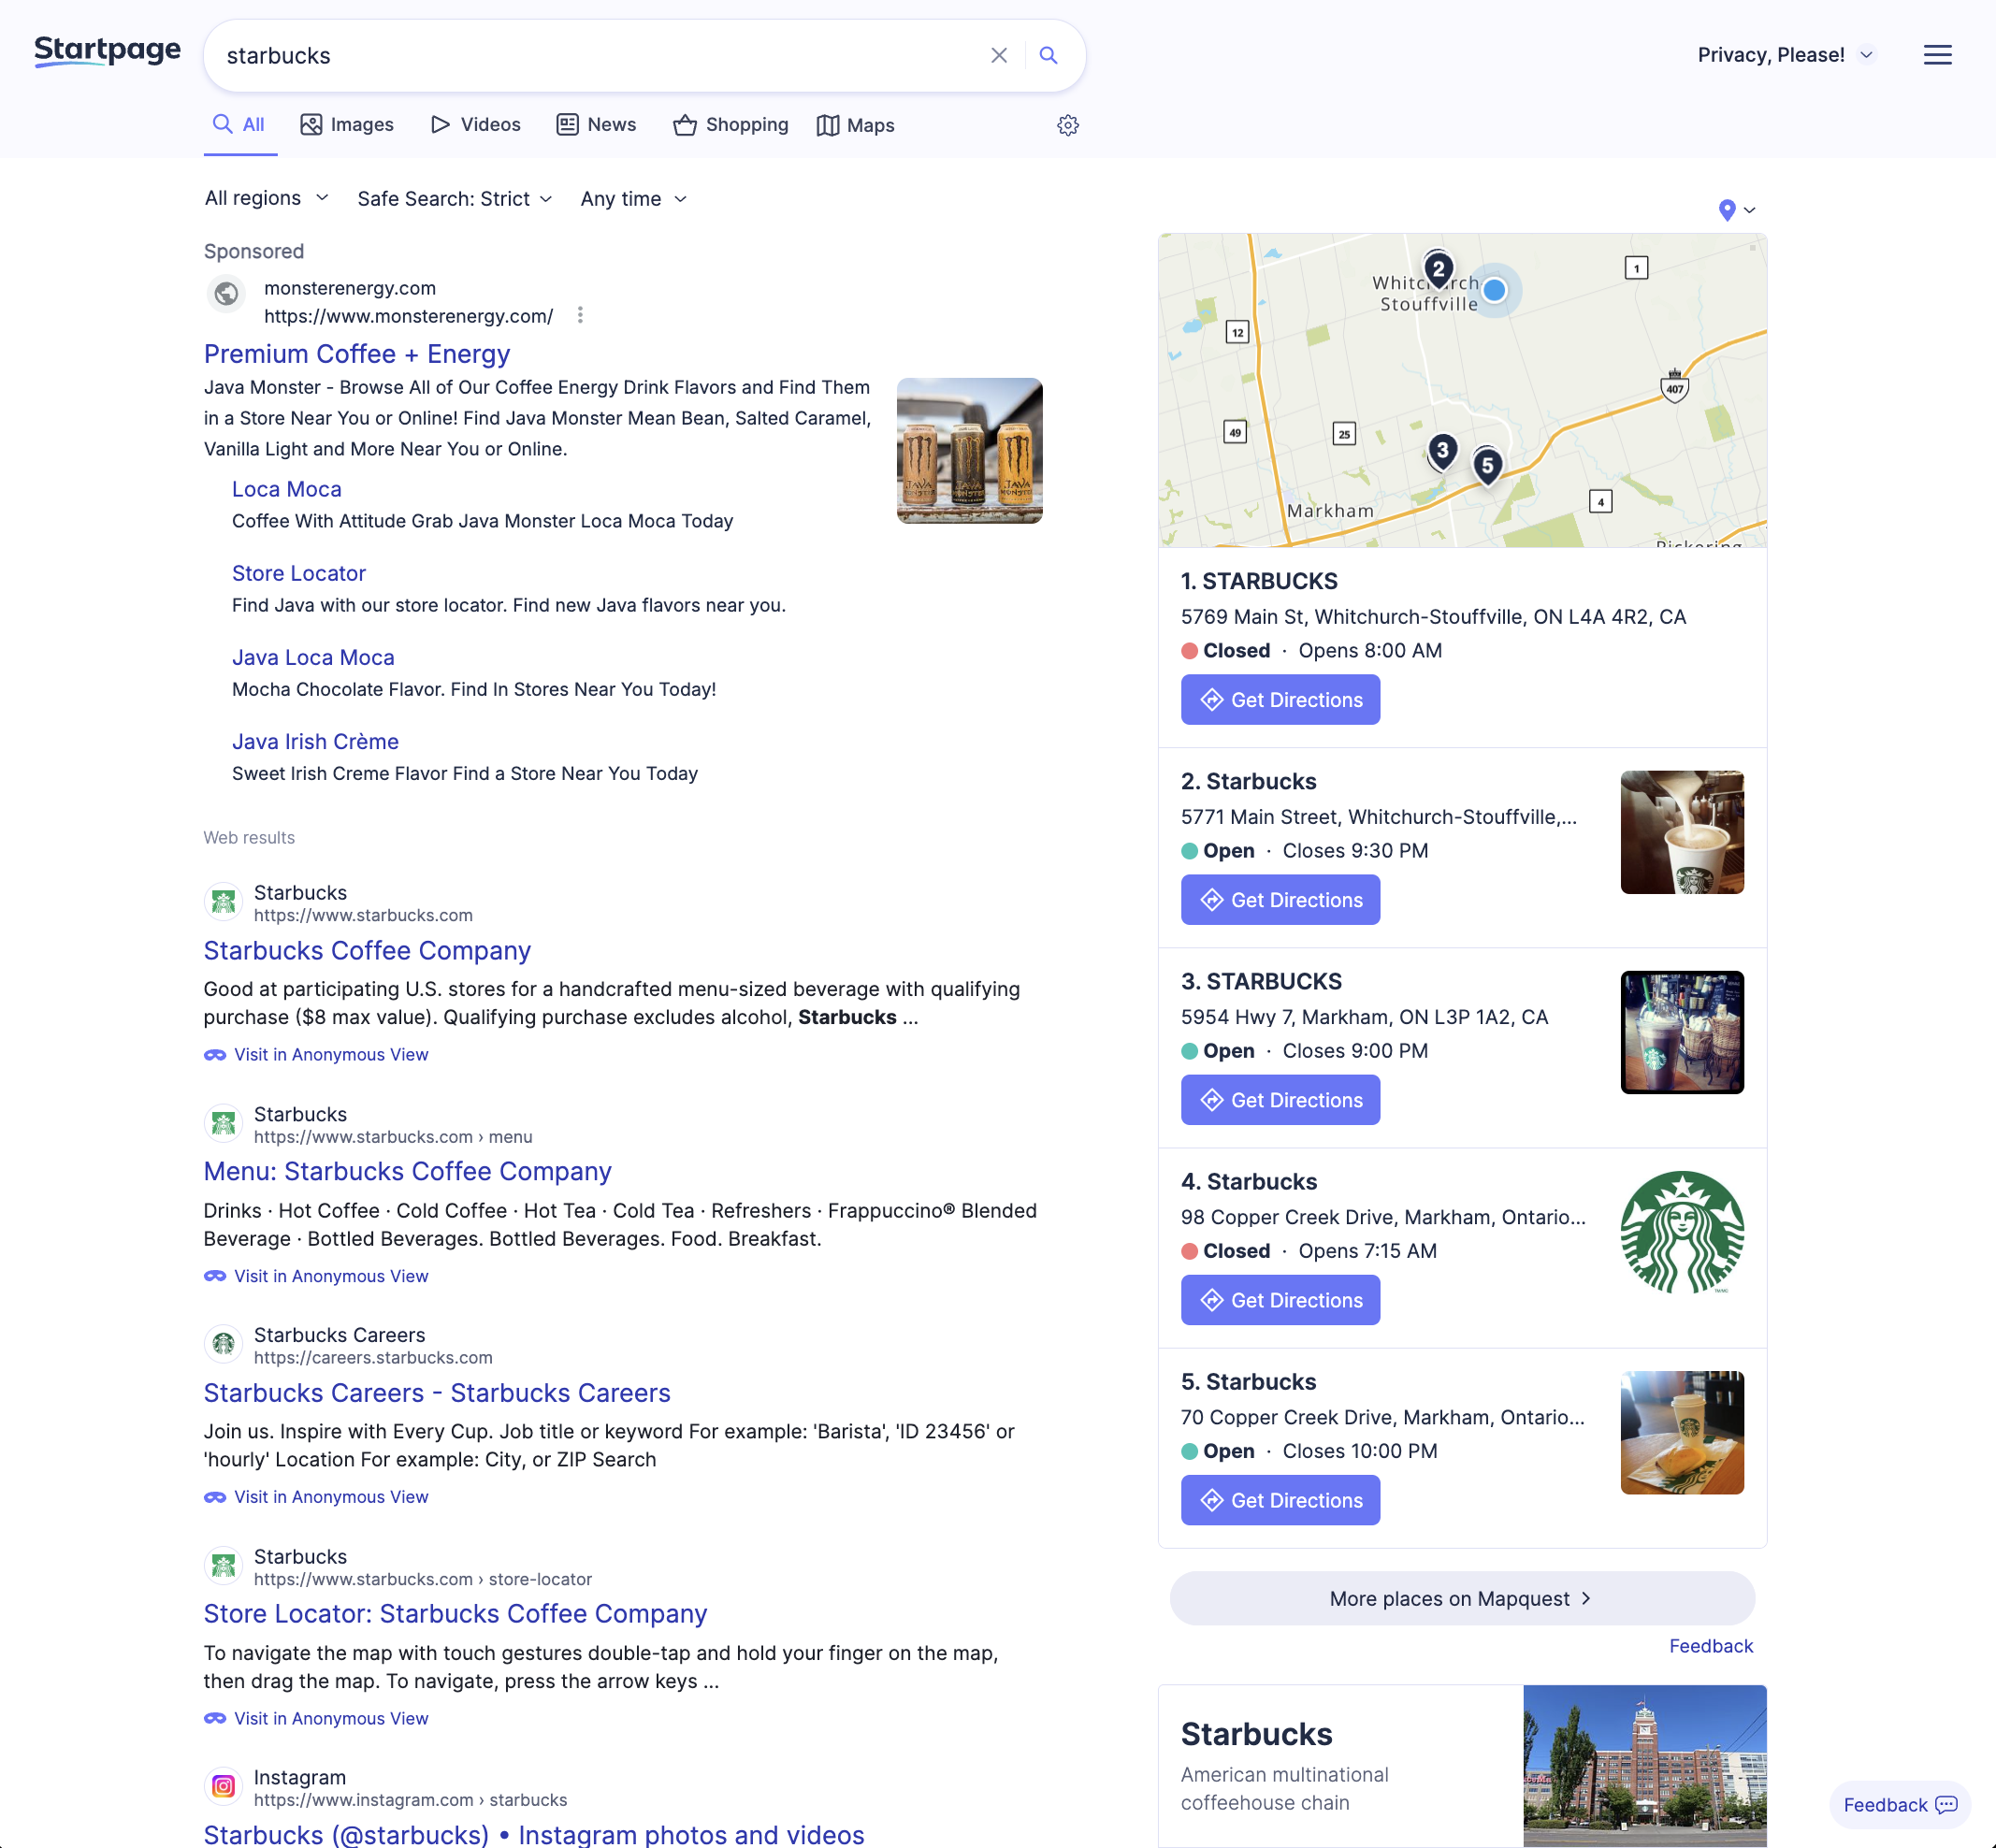Click the Feedback link under the map panel

pyautogui.click(x=1711, y=1646)
